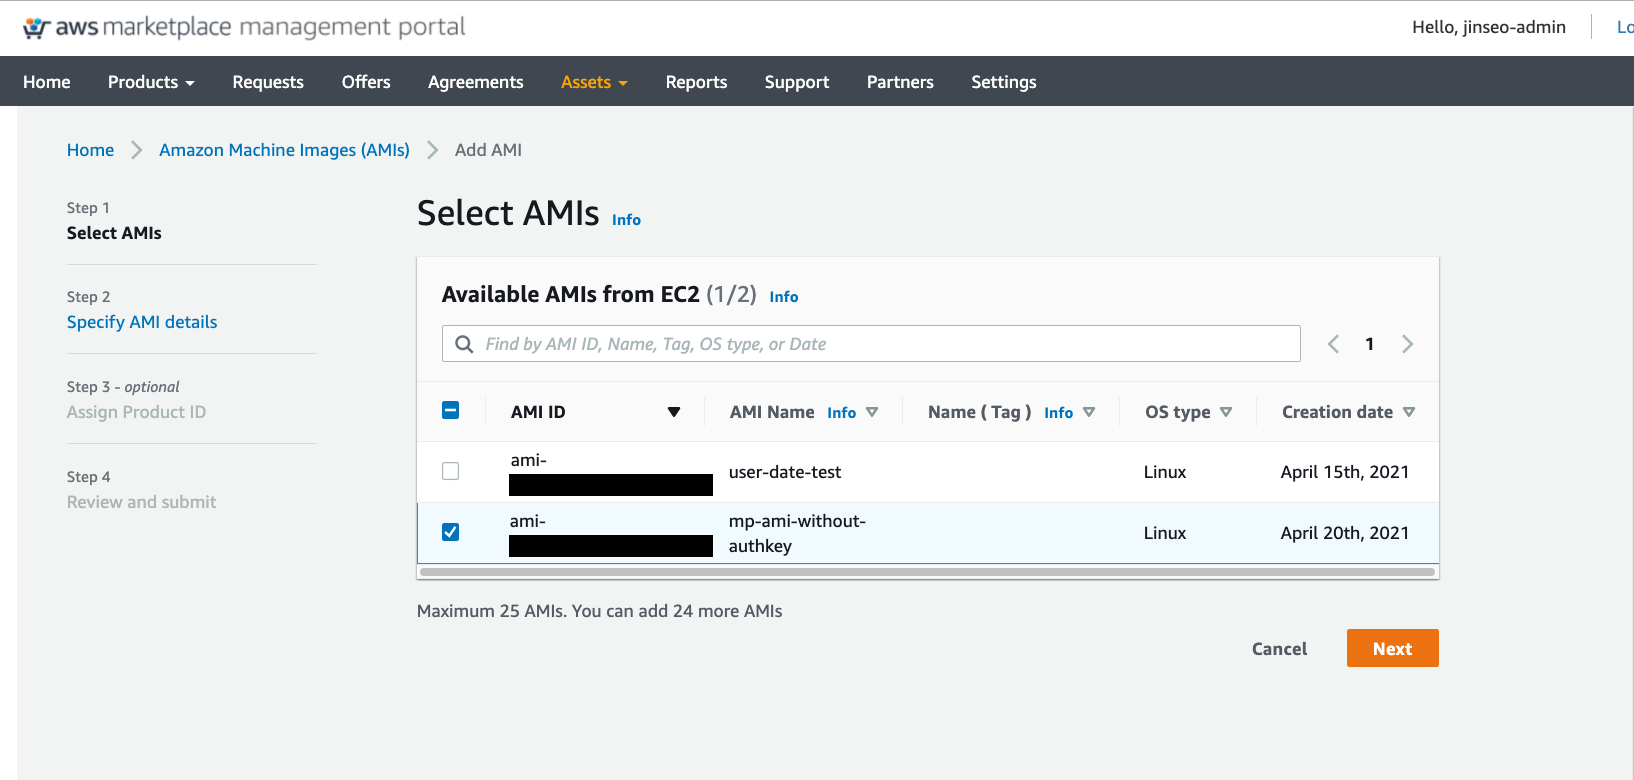Screen dimensions: 1634x780
Task: Click the mp-ami-without-authkey AMI name cell
Action: [797, 533]
